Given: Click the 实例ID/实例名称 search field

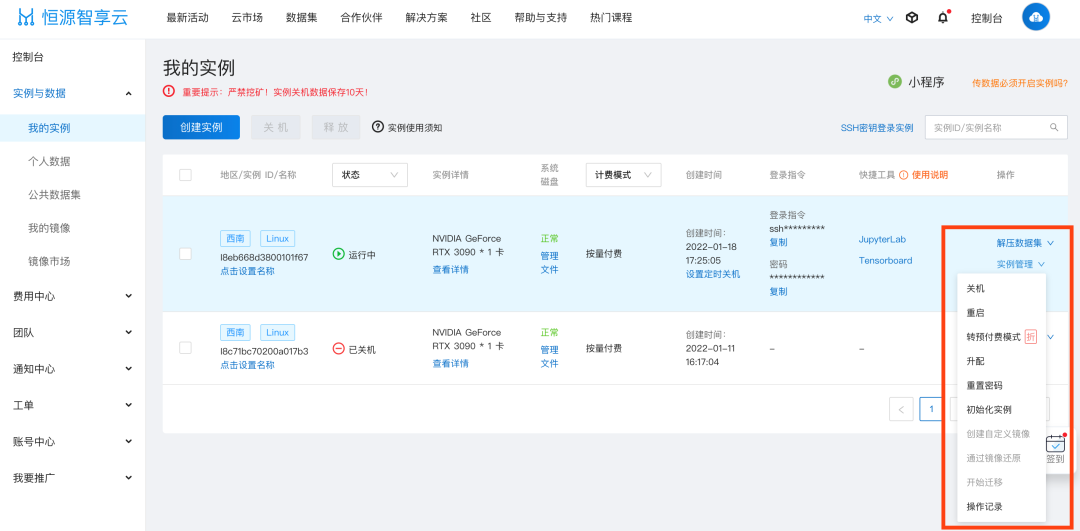Looking at the screenshot, I should click(985, 128).
